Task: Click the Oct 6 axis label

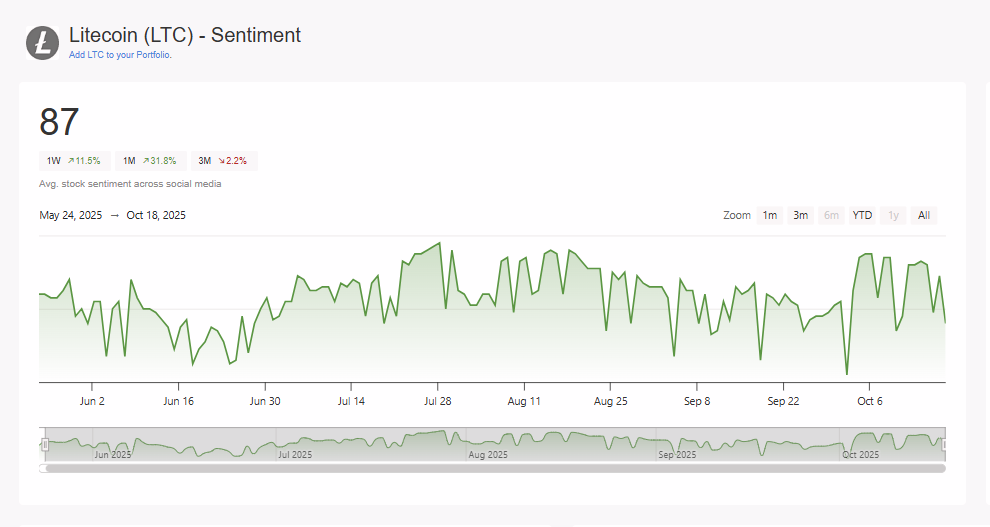Action: point(870,401)
